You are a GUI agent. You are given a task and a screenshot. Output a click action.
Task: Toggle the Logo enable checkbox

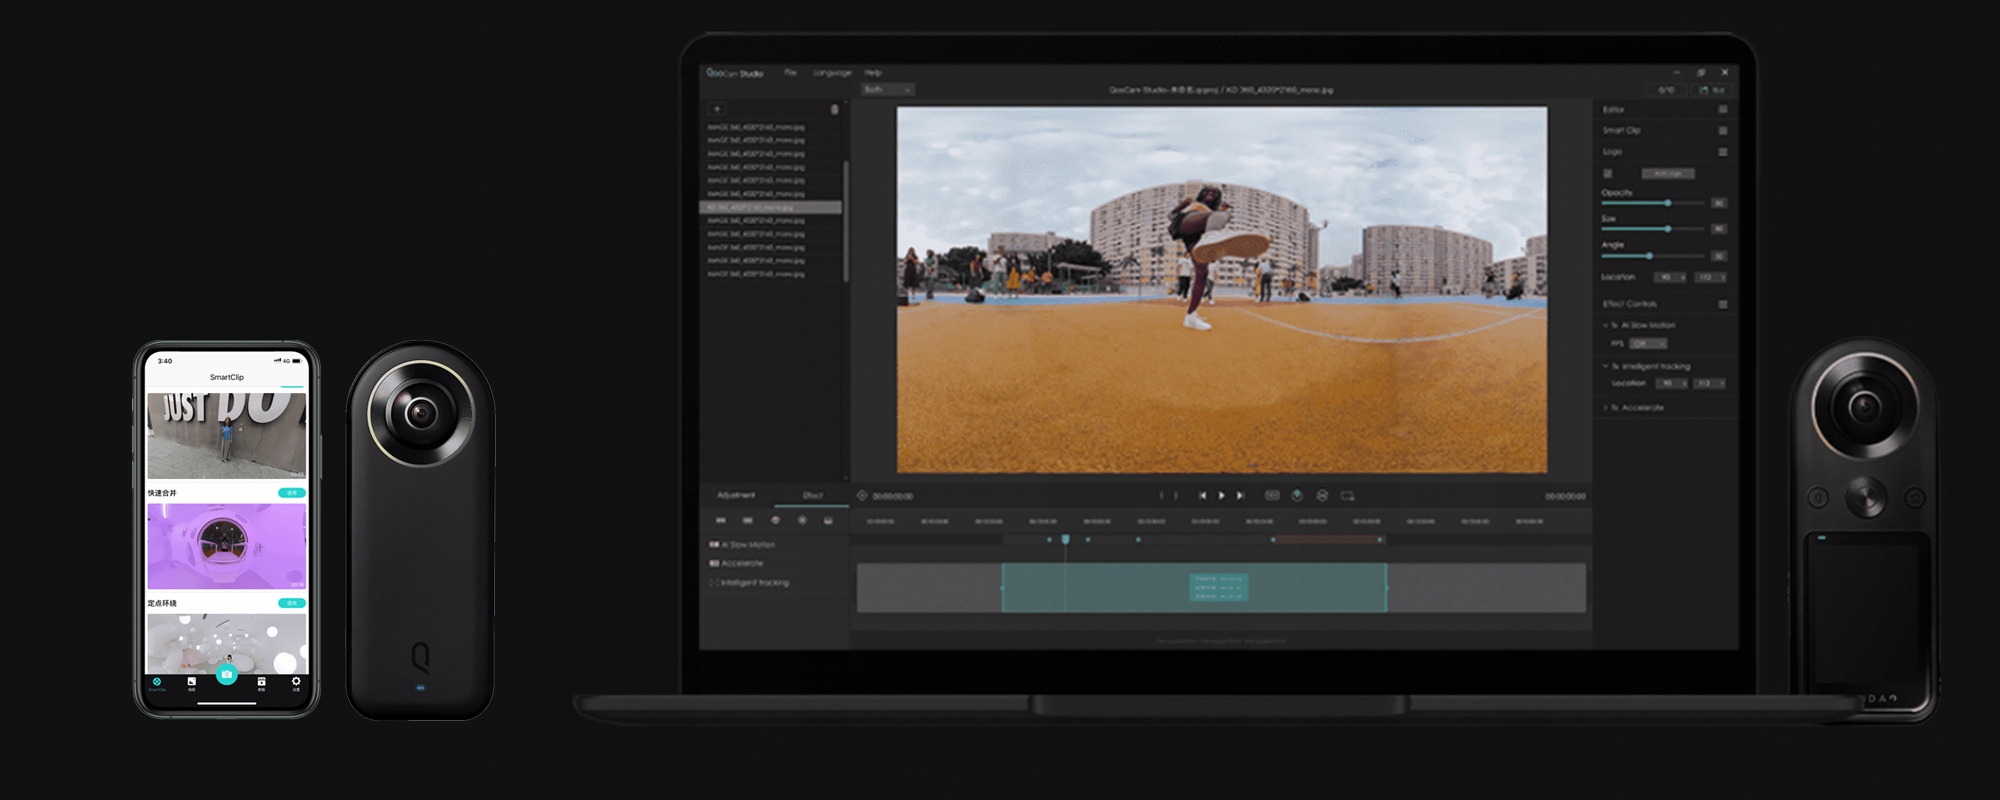click(1608, 174)
